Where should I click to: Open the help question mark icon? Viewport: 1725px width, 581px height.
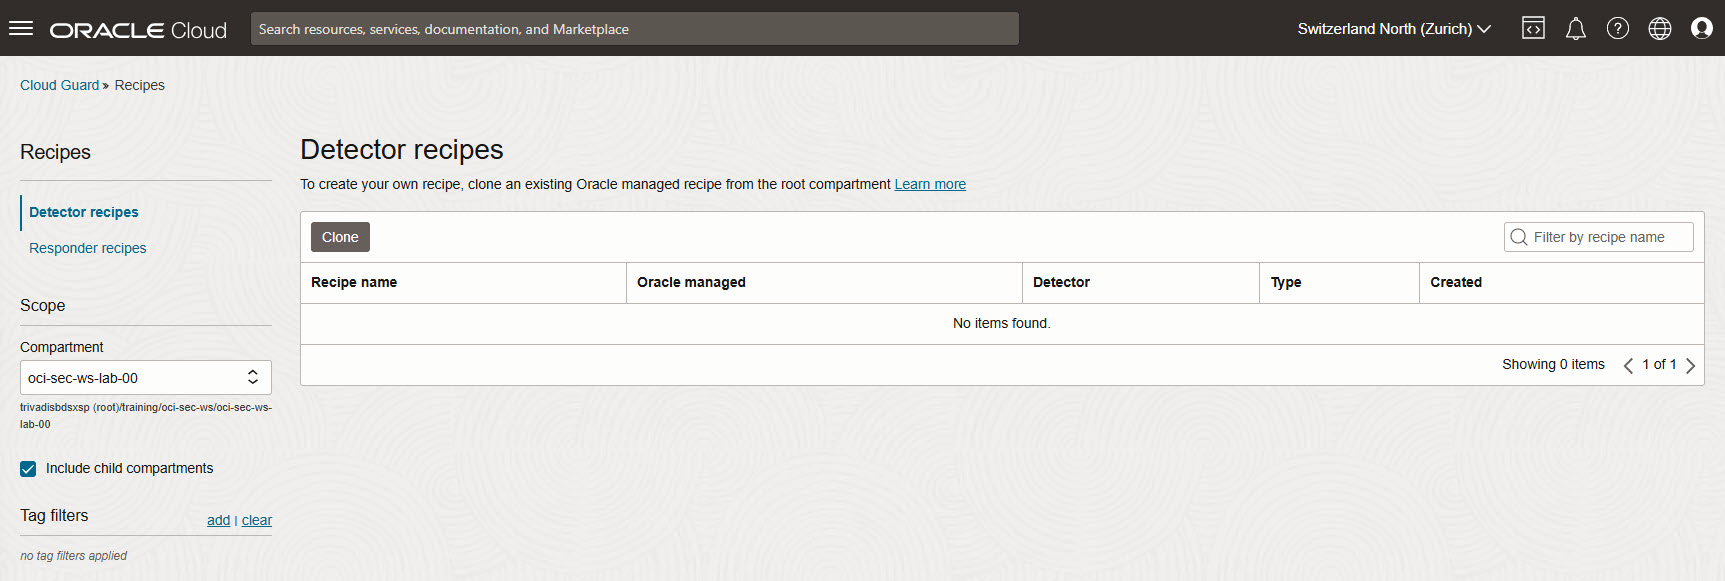coord(1618,28)
